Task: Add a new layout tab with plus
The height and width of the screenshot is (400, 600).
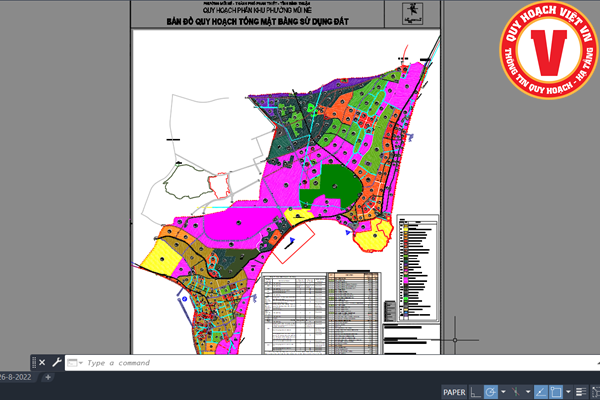Action: tap(47, 378)
